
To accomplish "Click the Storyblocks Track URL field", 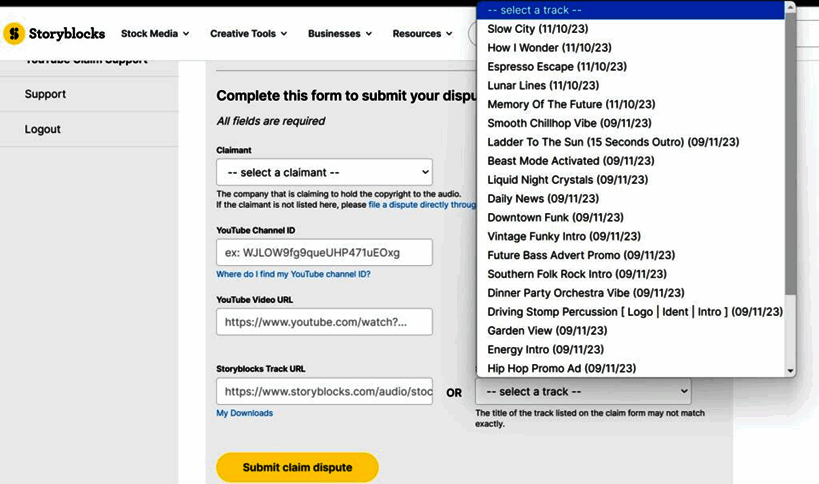I will (324, 392).
